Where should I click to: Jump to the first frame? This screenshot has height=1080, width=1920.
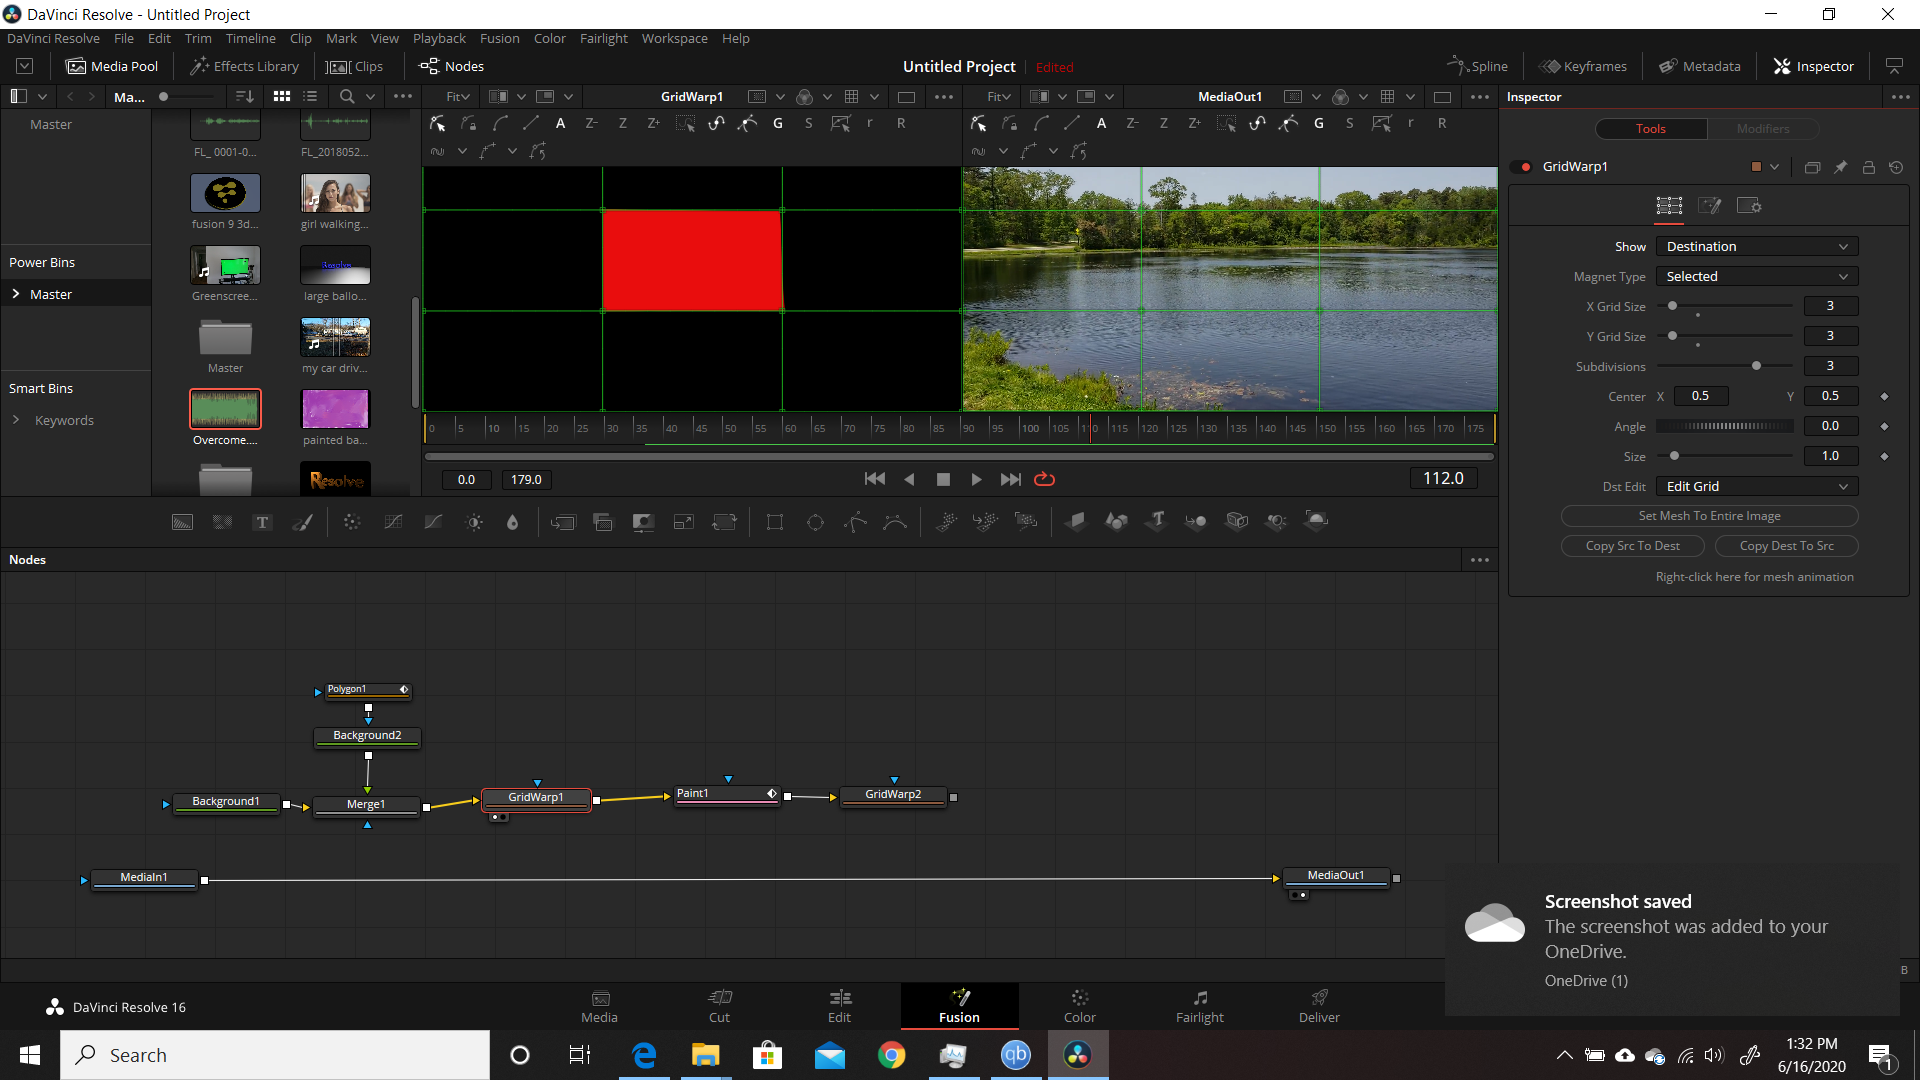(x=875, y=480)
